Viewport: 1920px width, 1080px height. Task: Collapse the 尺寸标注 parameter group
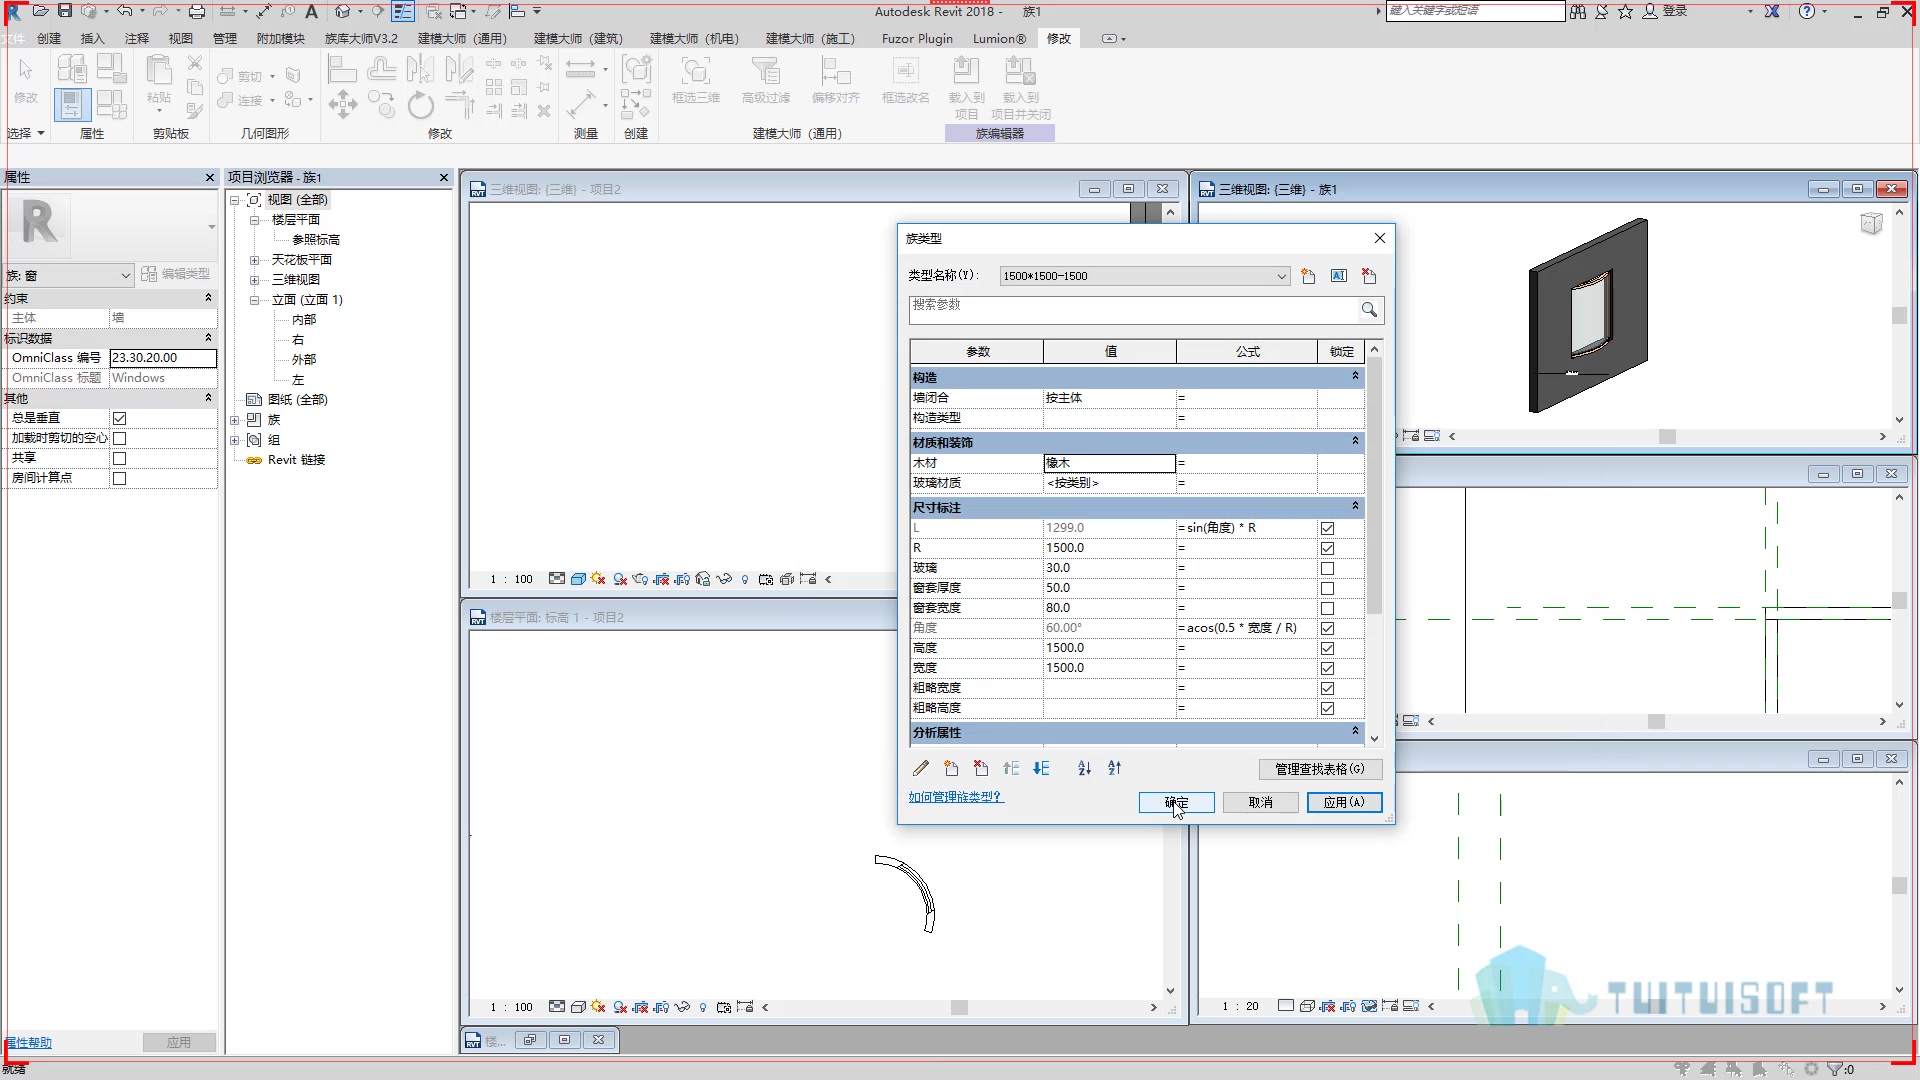pos(1355,507)
